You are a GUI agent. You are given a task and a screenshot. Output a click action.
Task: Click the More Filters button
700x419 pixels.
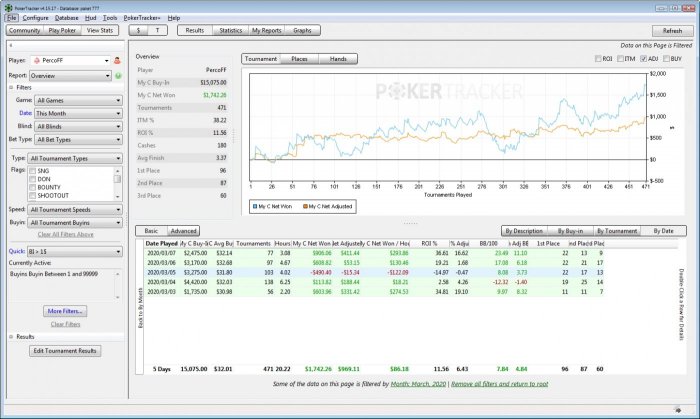tap(64, 311)
